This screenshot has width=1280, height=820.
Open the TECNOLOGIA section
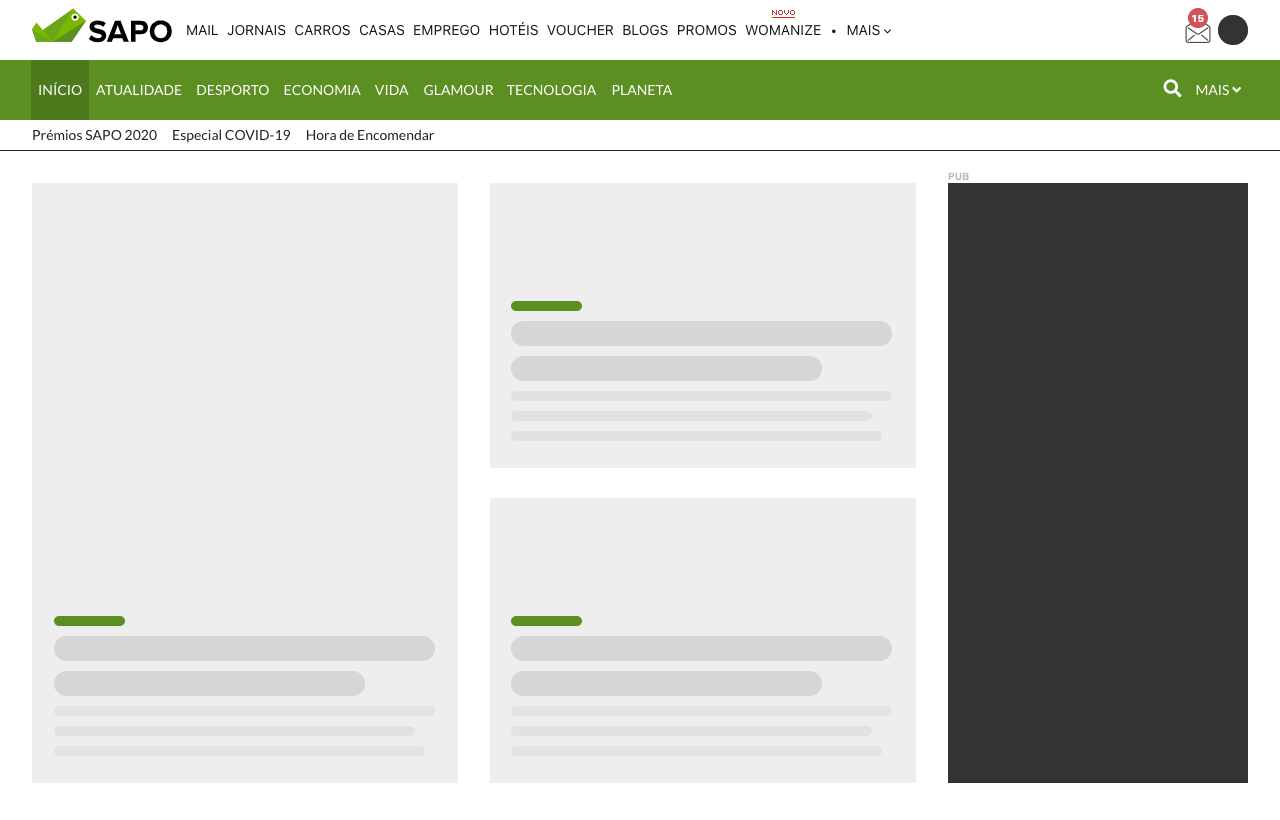pos(551,90)
